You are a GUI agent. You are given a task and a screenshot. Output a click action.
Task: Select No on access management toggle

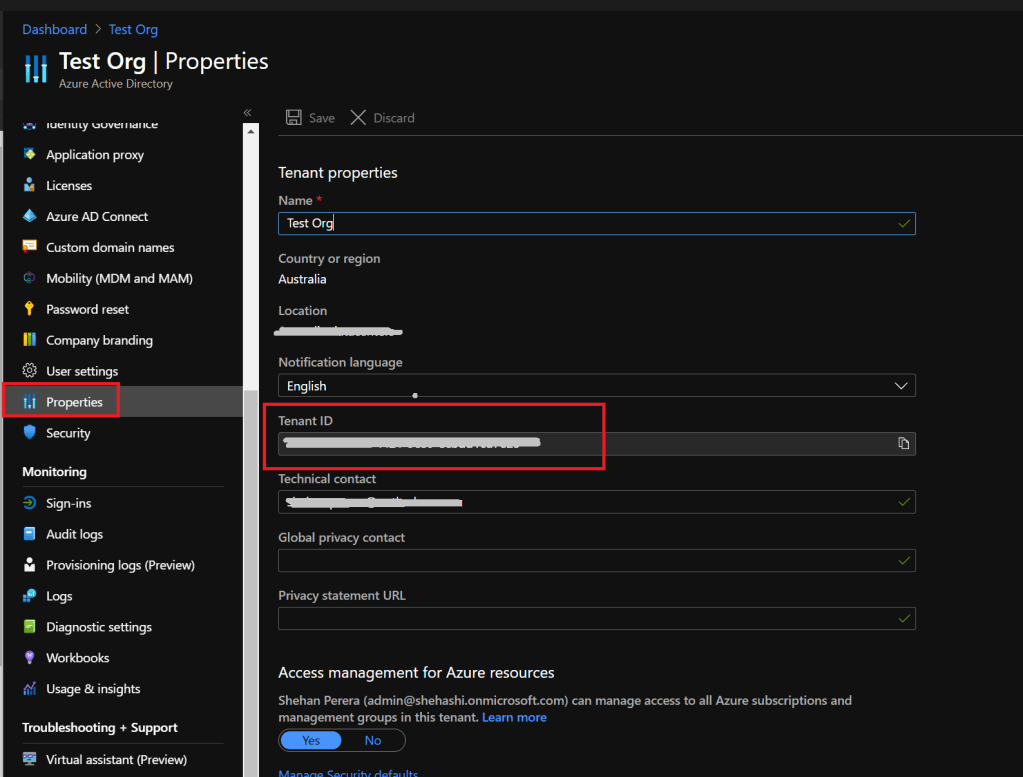tap(373, 741)
